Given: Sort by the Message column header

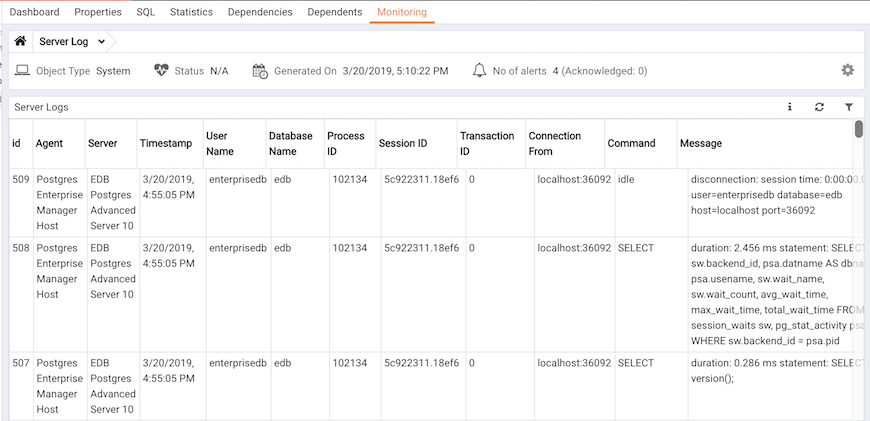Looking at the screenshot, I should [x=765, y=143].
